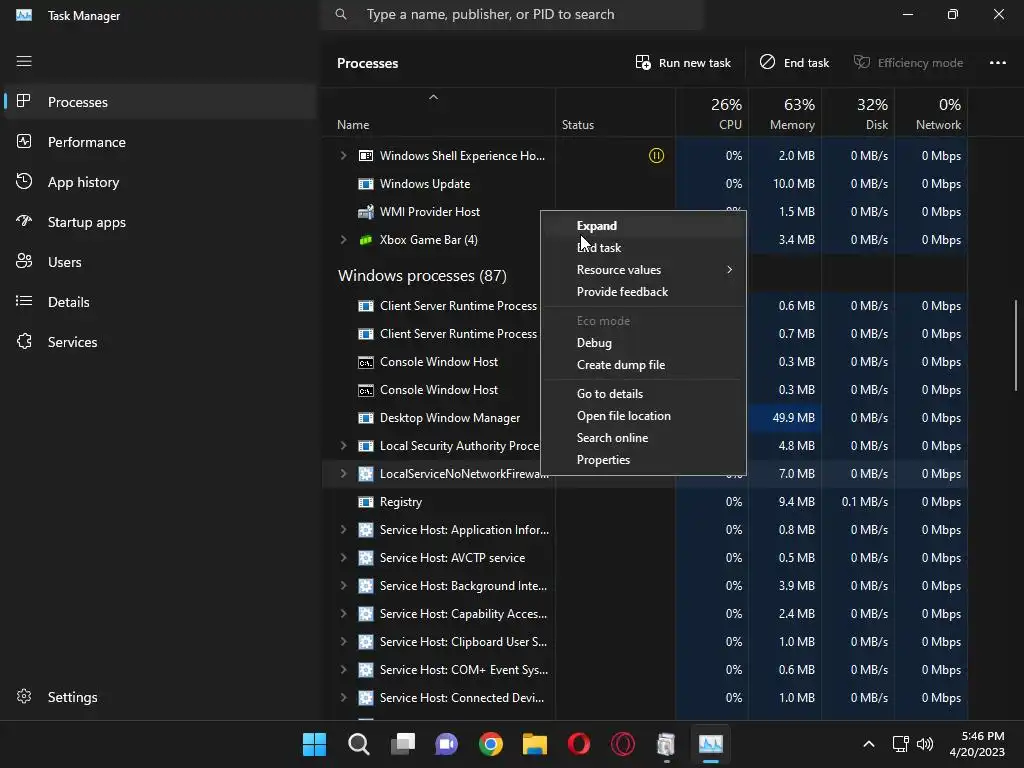This screenshot has height=768, width=1024.
Task: Click the process list vertical scrollbar
Action: click(1016, 345)
